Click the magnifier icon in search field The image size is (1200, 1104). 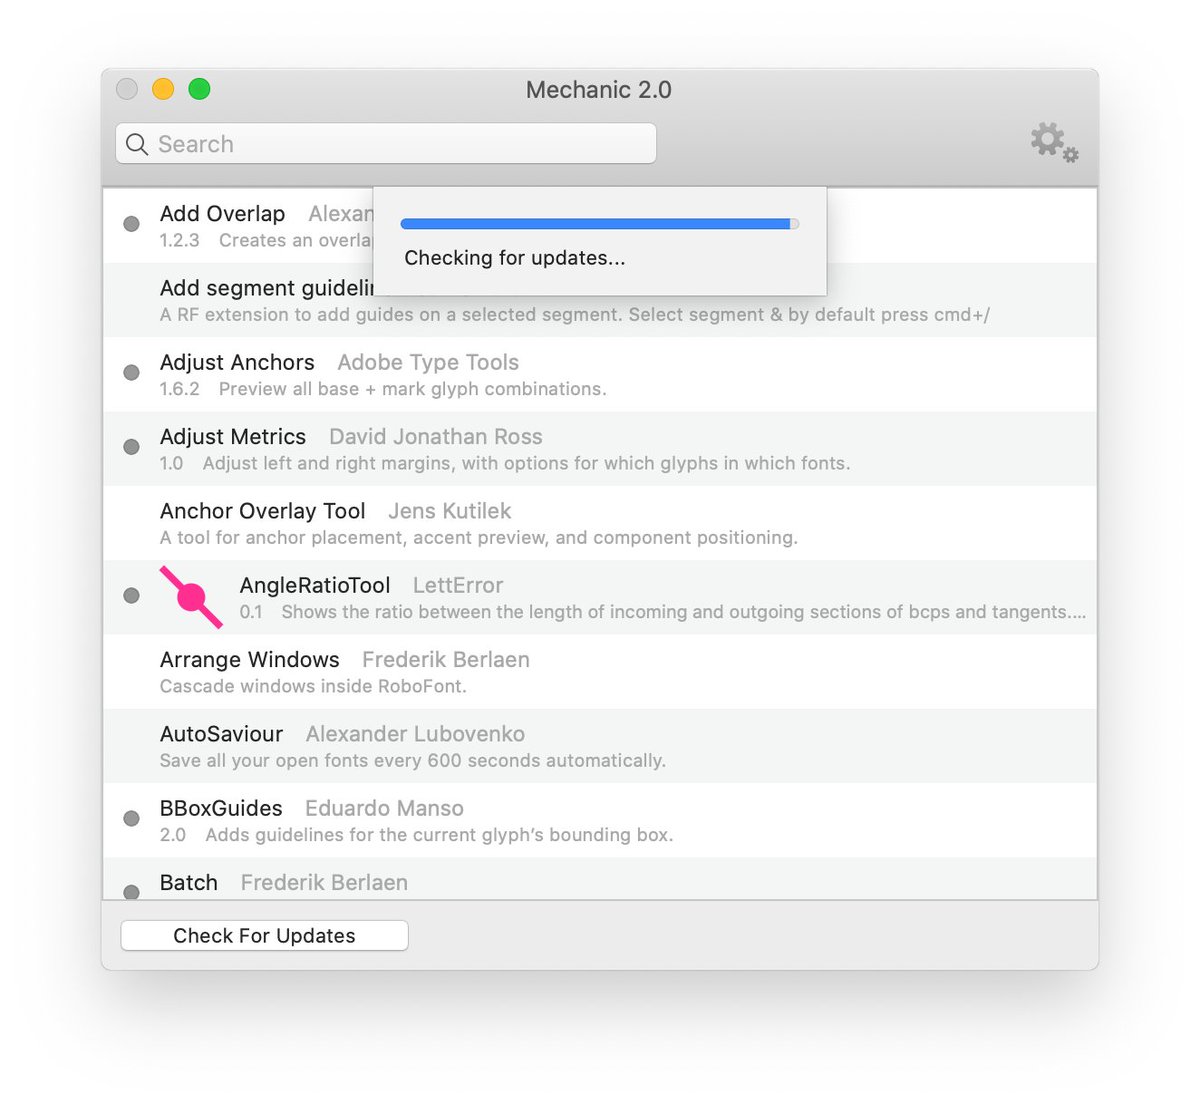[137, 144]
